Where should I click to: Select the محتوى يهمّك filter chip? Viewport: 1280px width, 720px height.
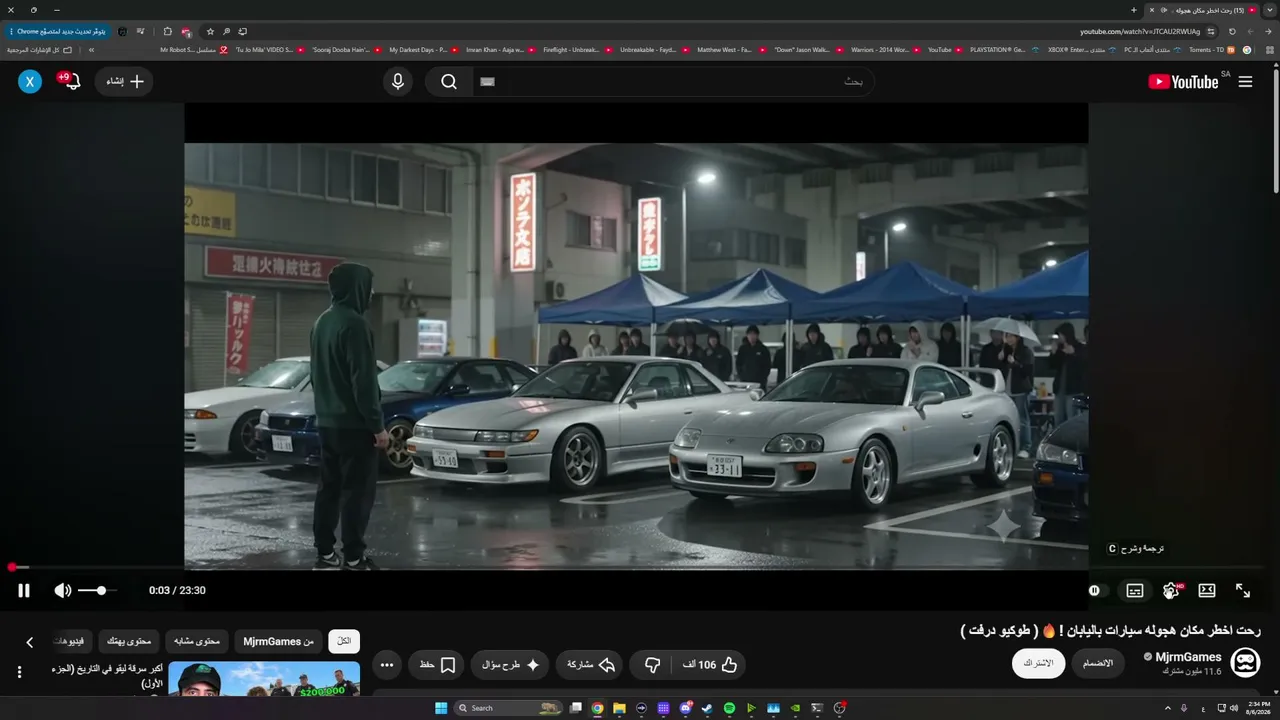(x=129, y=641)
